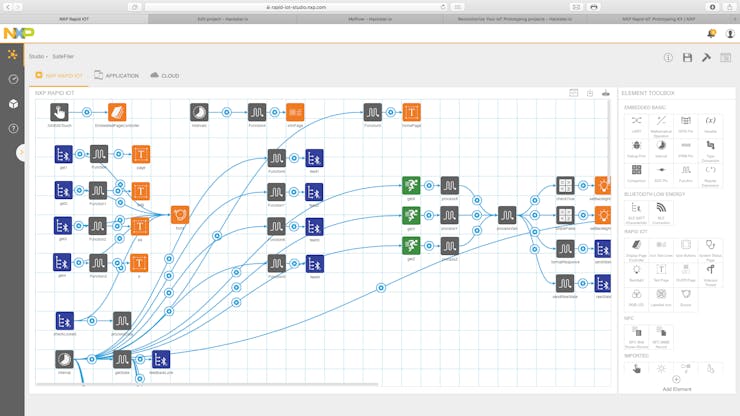Pick the Regular Expression element
The width and height of the screenshot is (740, 416).
710,175
